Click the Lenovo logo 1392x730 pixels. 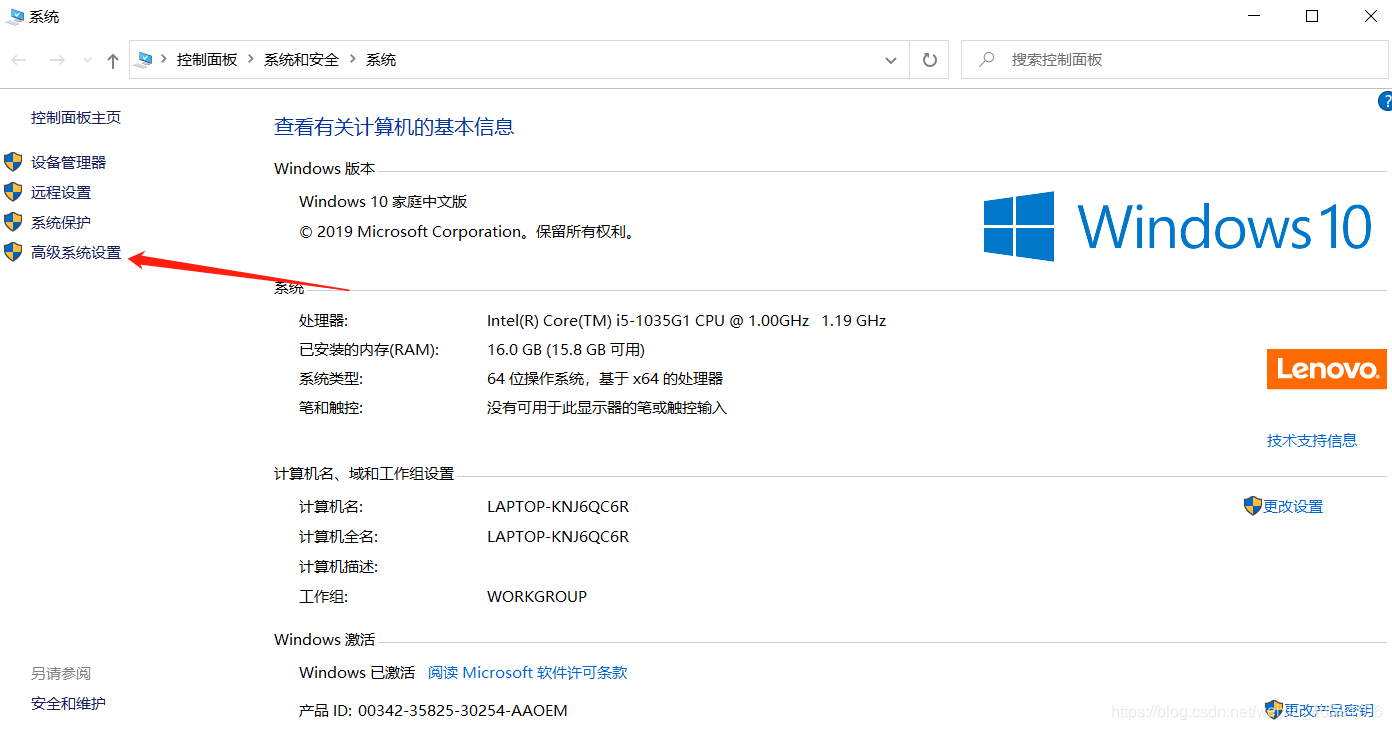click(1327, 369)
